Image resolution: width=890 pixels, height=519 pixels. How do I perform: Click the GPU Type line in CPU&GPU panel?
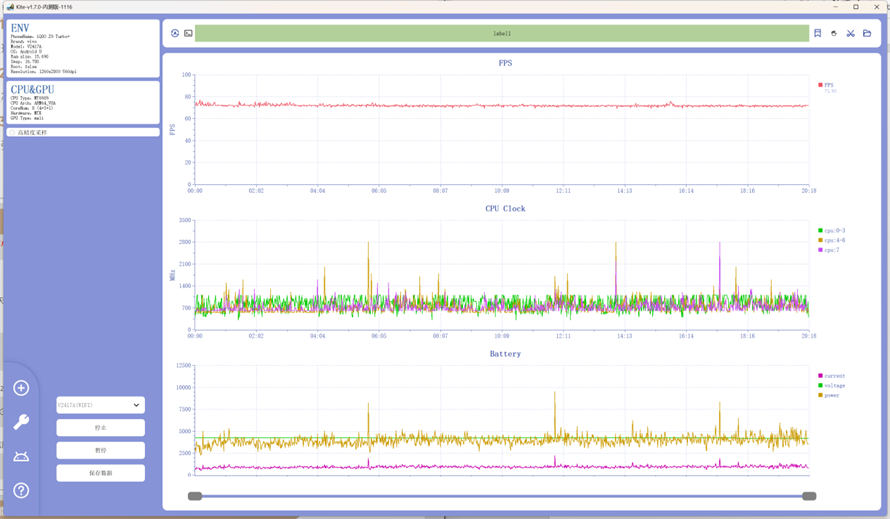27,118
